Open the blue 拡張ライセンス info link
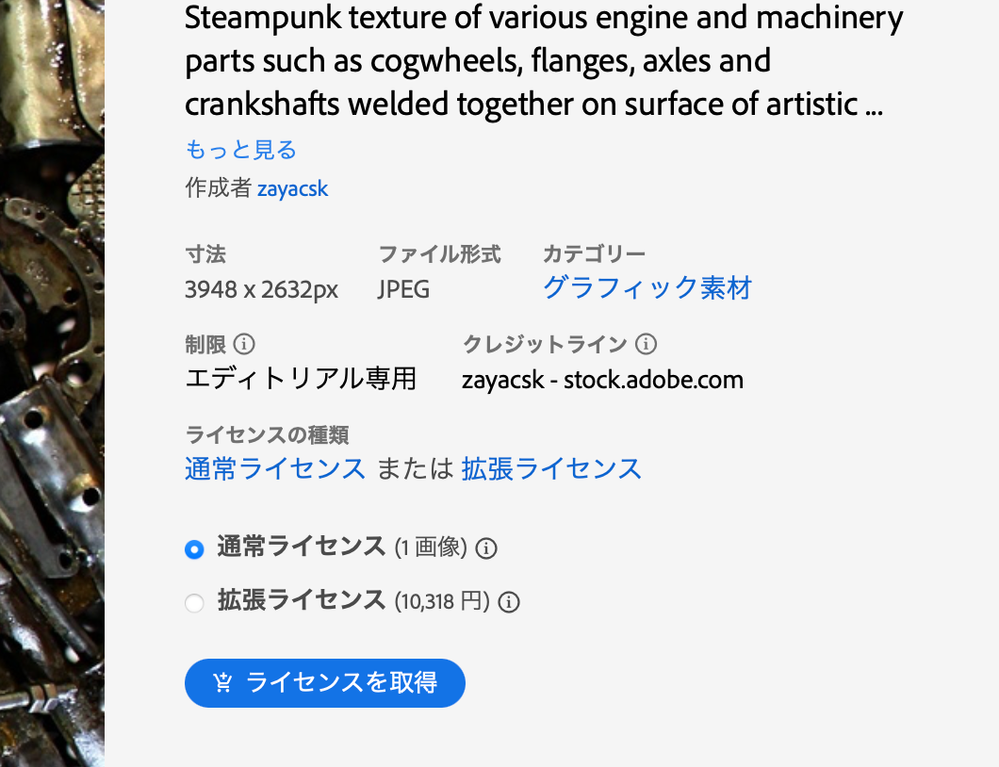 (551, 469)
